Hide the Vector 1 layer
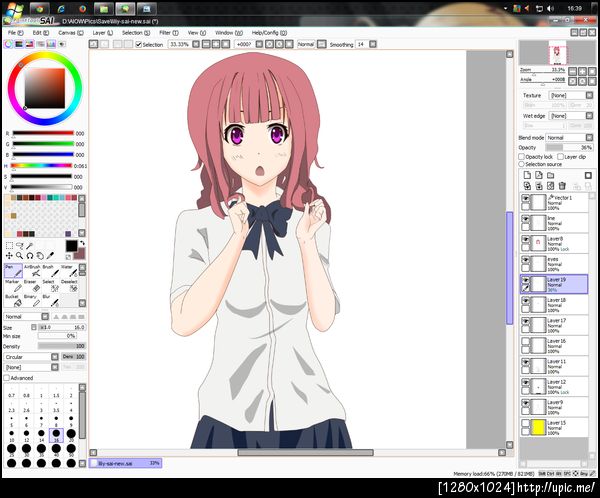 [x=526, y=198]
